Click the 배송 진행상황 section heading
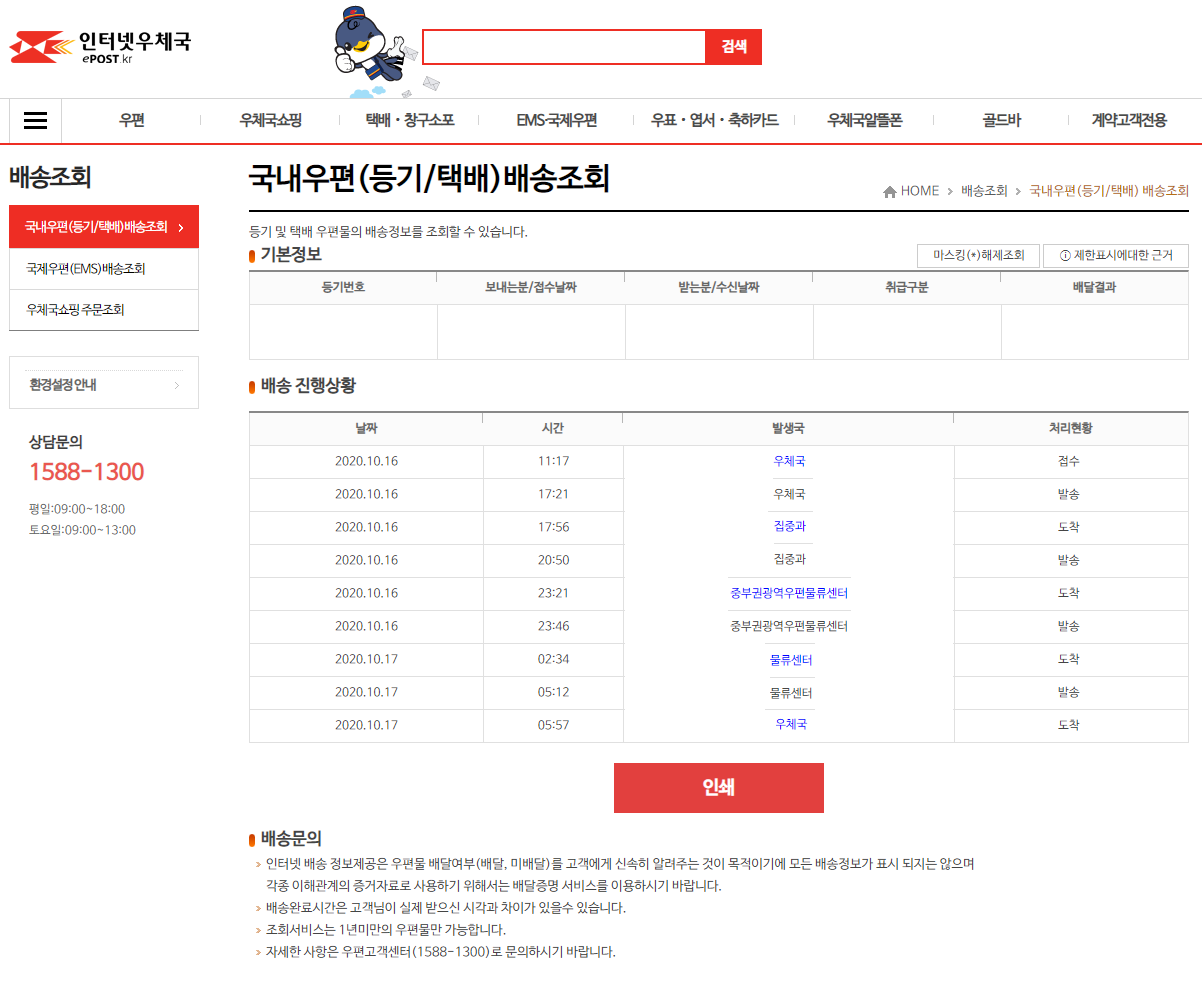This screenshot has height=1005, width=1202. [x=308, y=385]
